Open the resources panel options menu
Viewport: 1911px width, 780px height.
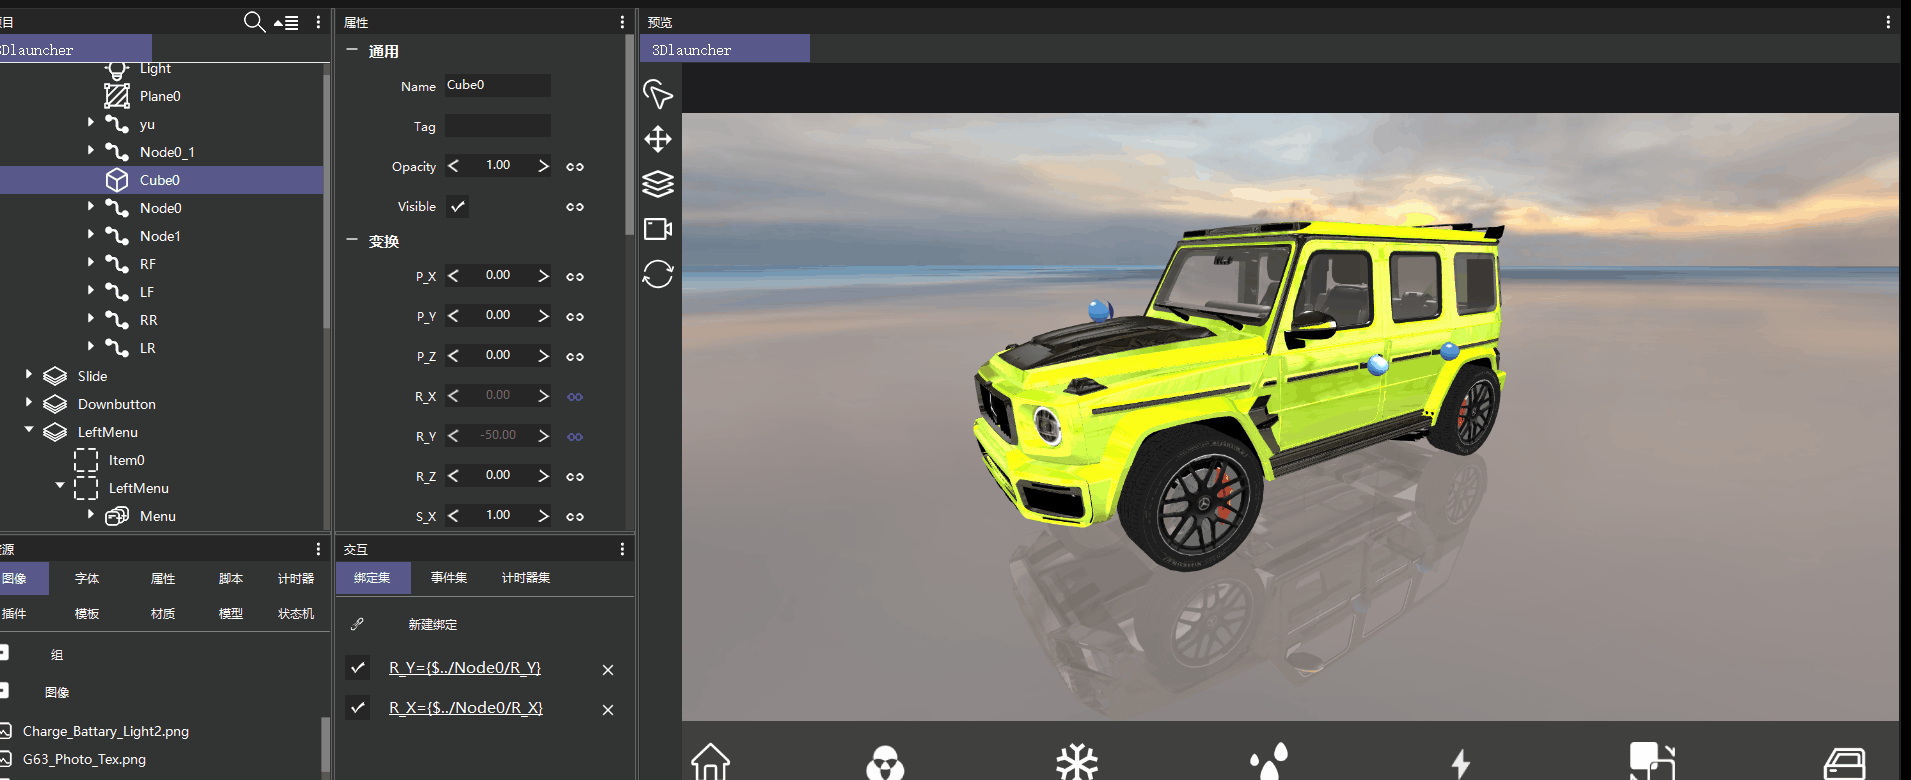318,549
